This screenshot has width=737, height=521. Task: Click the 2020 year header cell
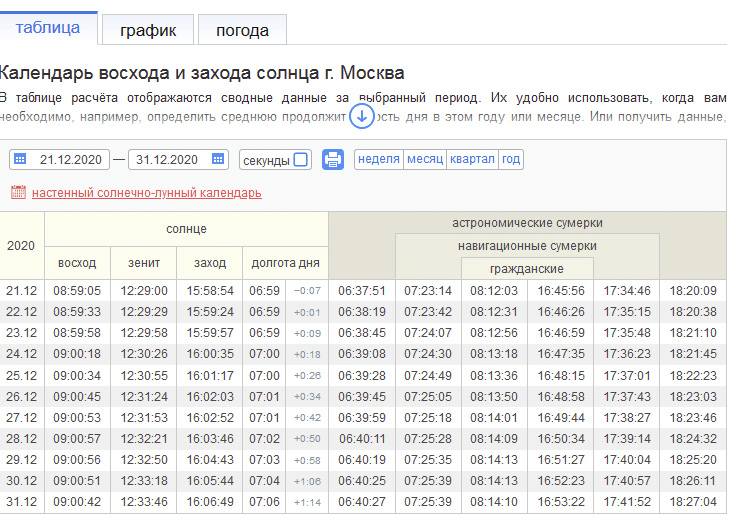click(21, 245)
